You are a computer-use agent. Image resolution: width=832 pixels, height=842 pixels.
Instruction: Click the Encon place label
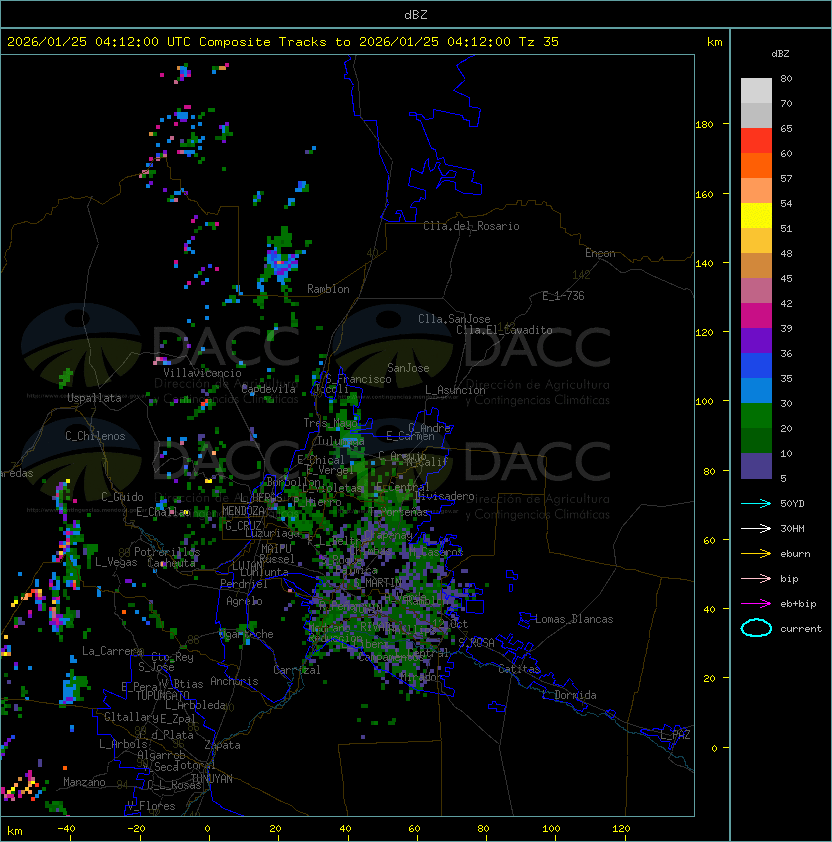(600, 253)
